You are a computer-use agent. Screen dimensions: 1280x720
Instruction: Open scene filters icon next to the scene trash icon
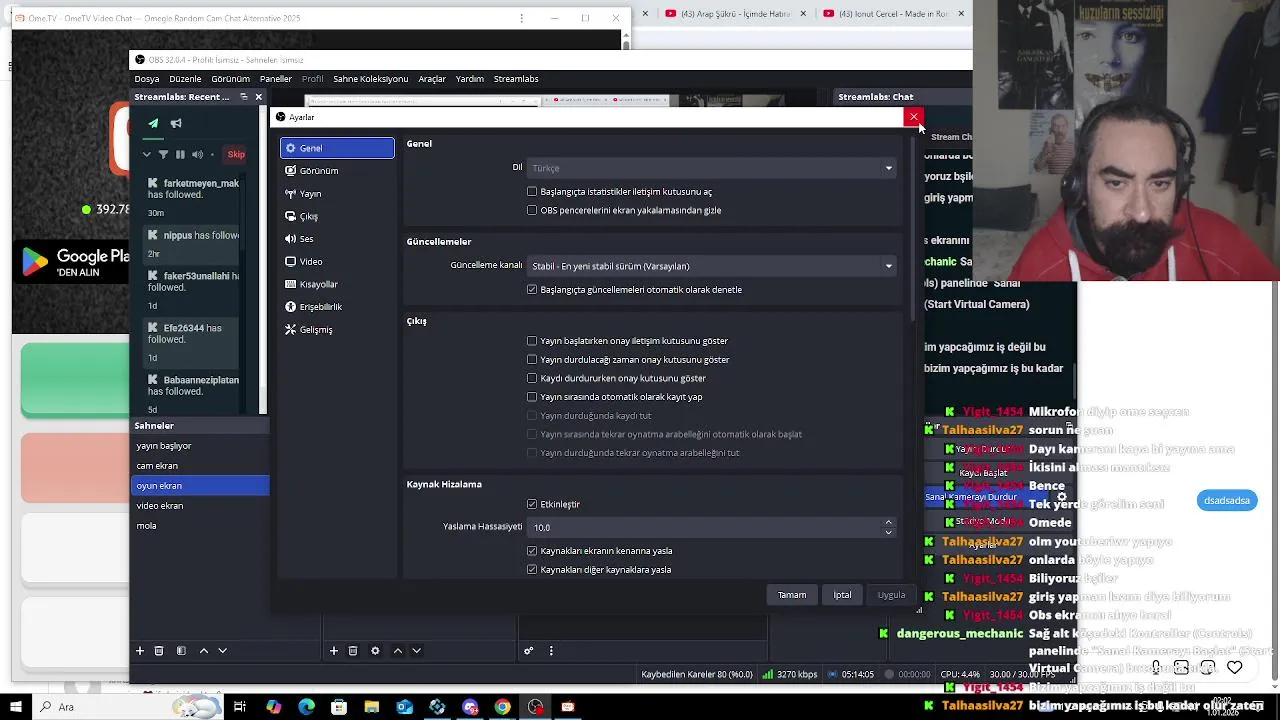pos(181,651)
